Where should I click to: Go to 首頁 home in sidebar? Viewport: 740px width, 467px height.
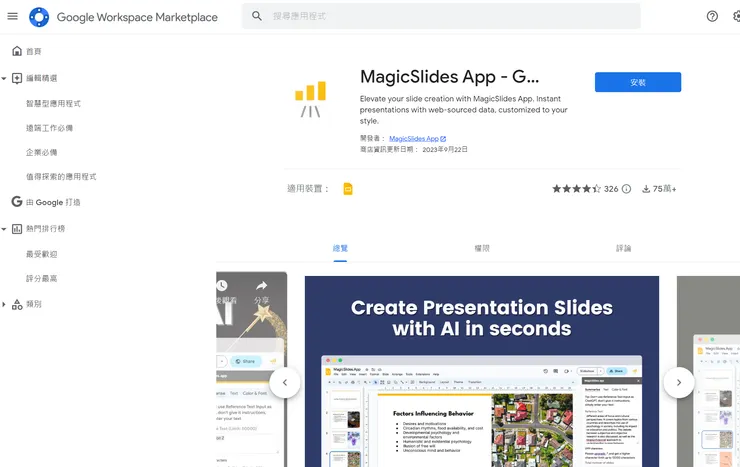point(34,51)
